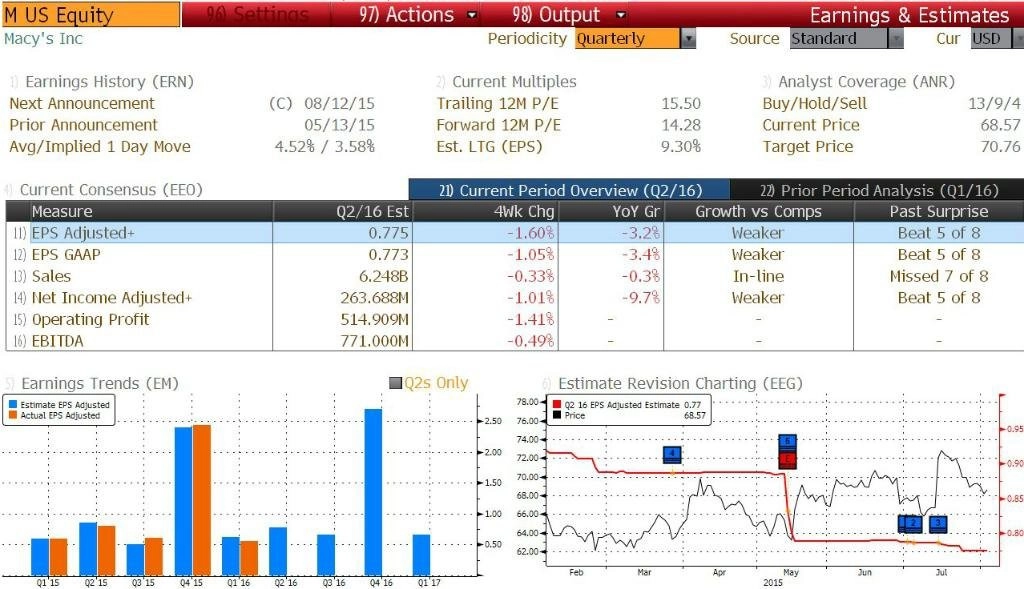The image size is (1024, 589).
Task: Select the Operating Profit row
Action: tap(515, 319)
